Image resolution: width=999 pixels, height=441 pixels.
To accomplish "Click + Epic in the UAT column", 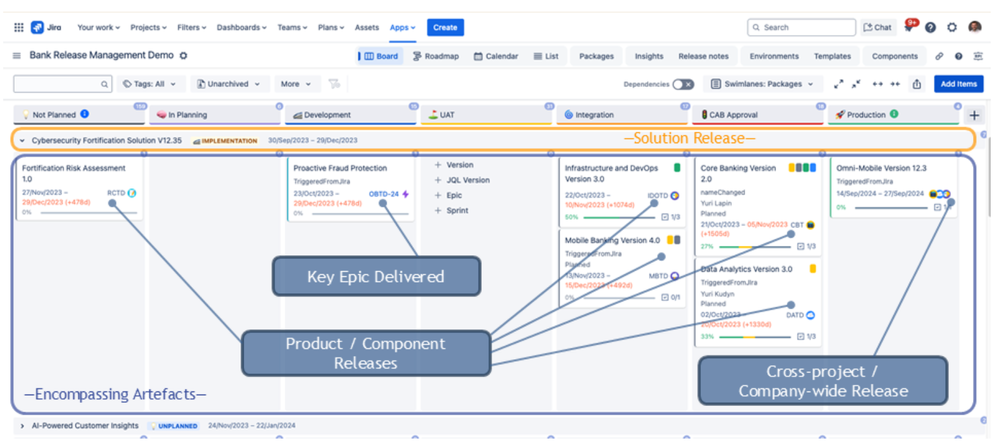I will point(449,196).
